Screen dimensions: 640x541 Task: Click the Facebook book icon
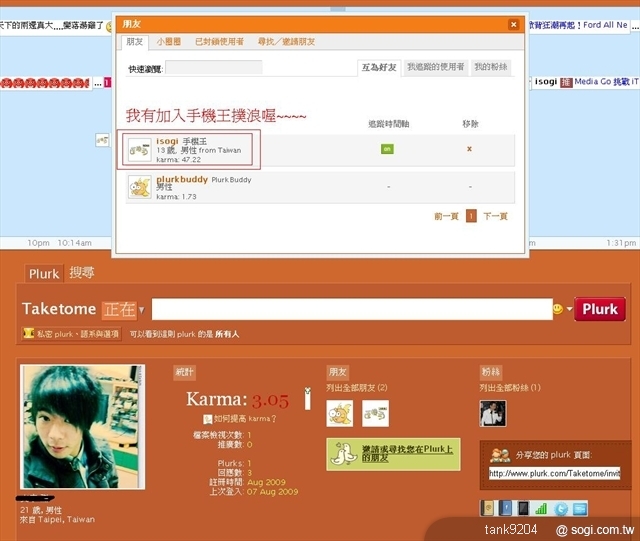pyautogui.click(x=505, y=508)
